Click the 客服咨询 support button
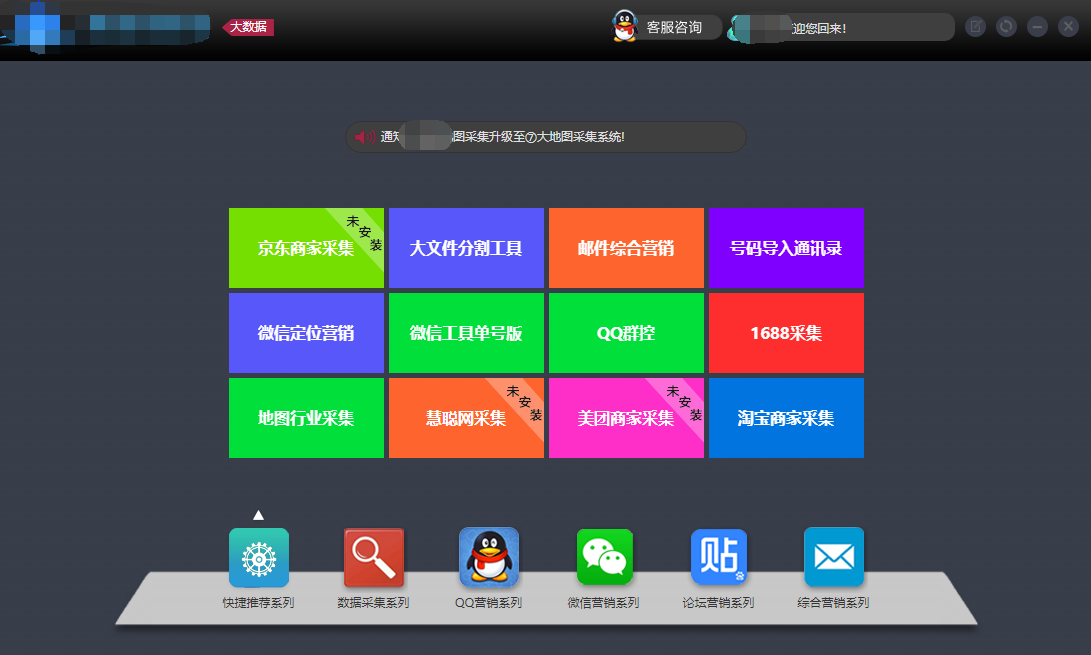Image resolution: width=1091 pixels, height=655 pixels. [667, 27]
